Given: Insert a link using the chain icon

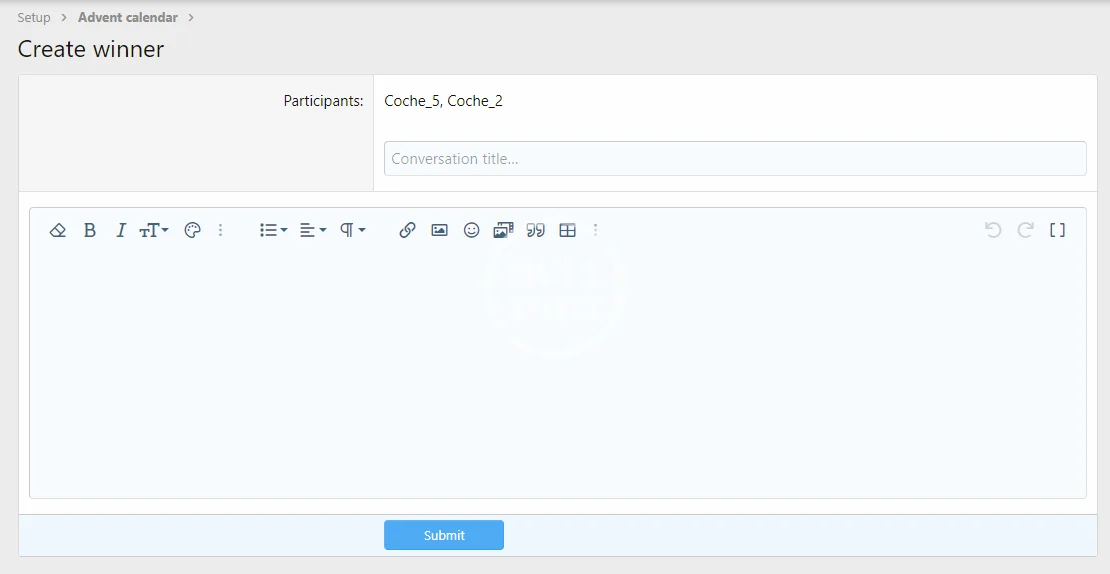Looking at the screenshot, I should pos(407,230).
